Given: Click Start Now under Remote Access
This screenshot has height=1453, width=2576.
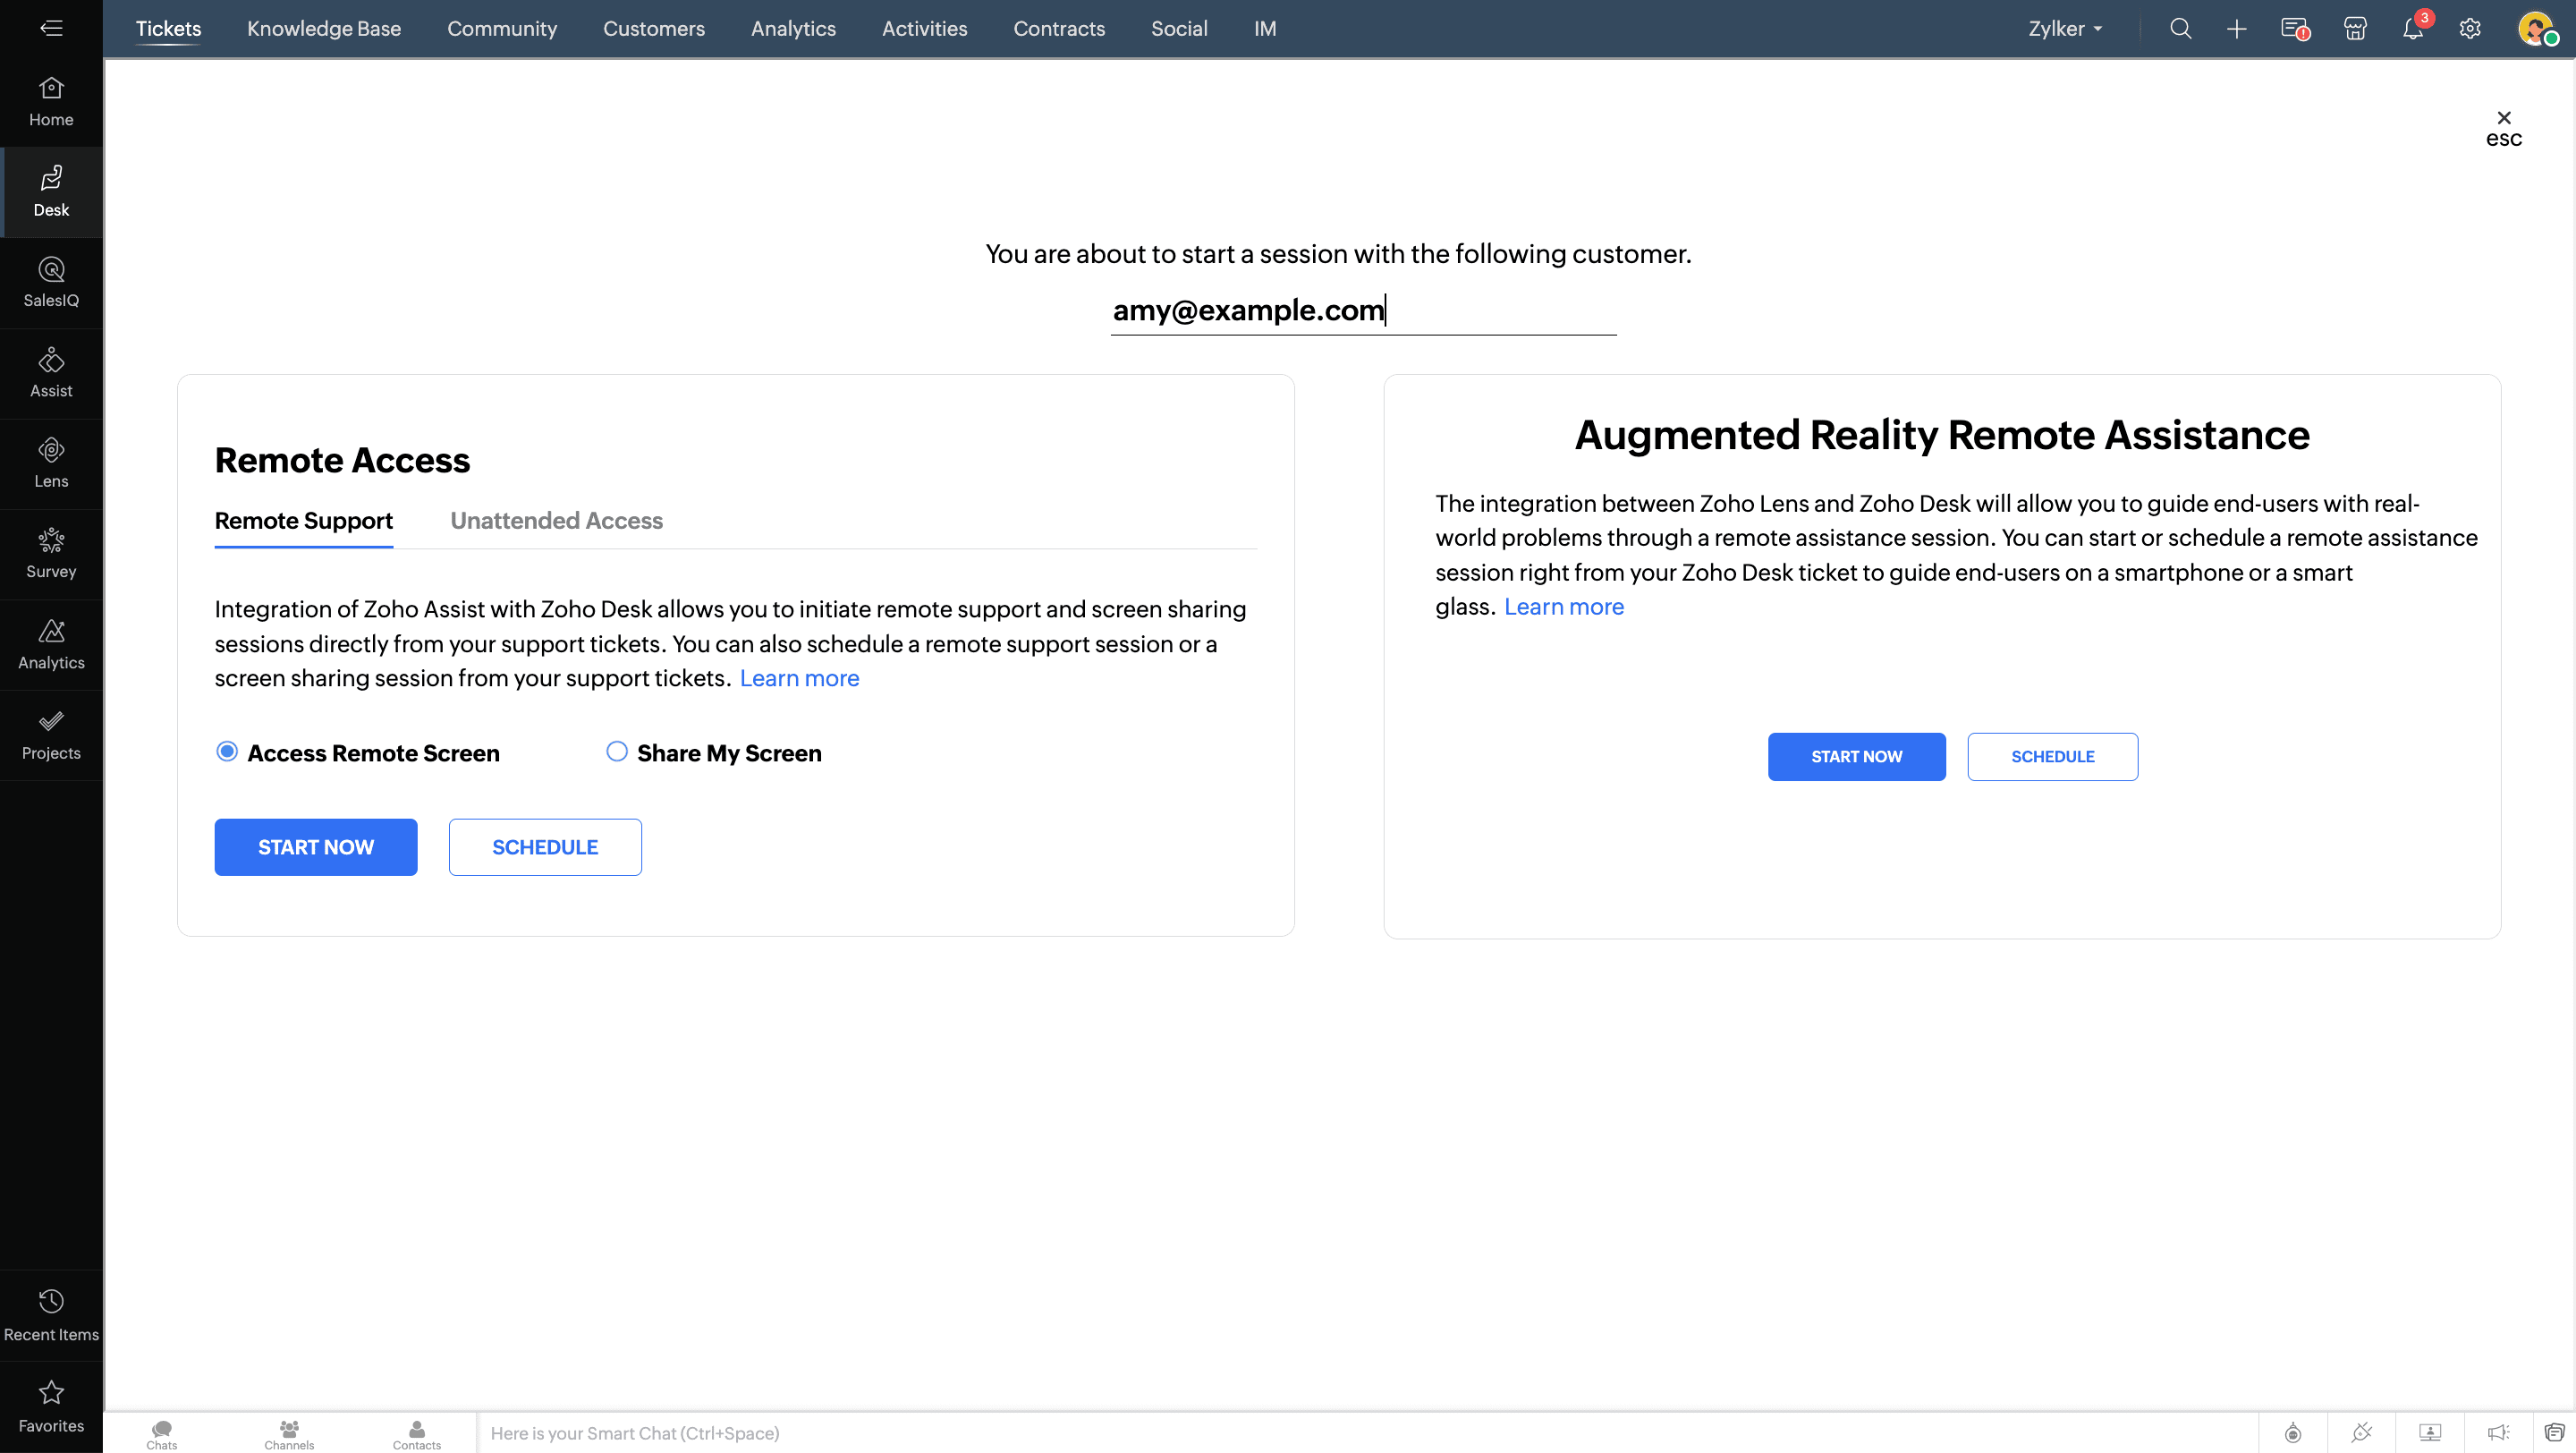Looking at the screenshot, I should (315, 846).
